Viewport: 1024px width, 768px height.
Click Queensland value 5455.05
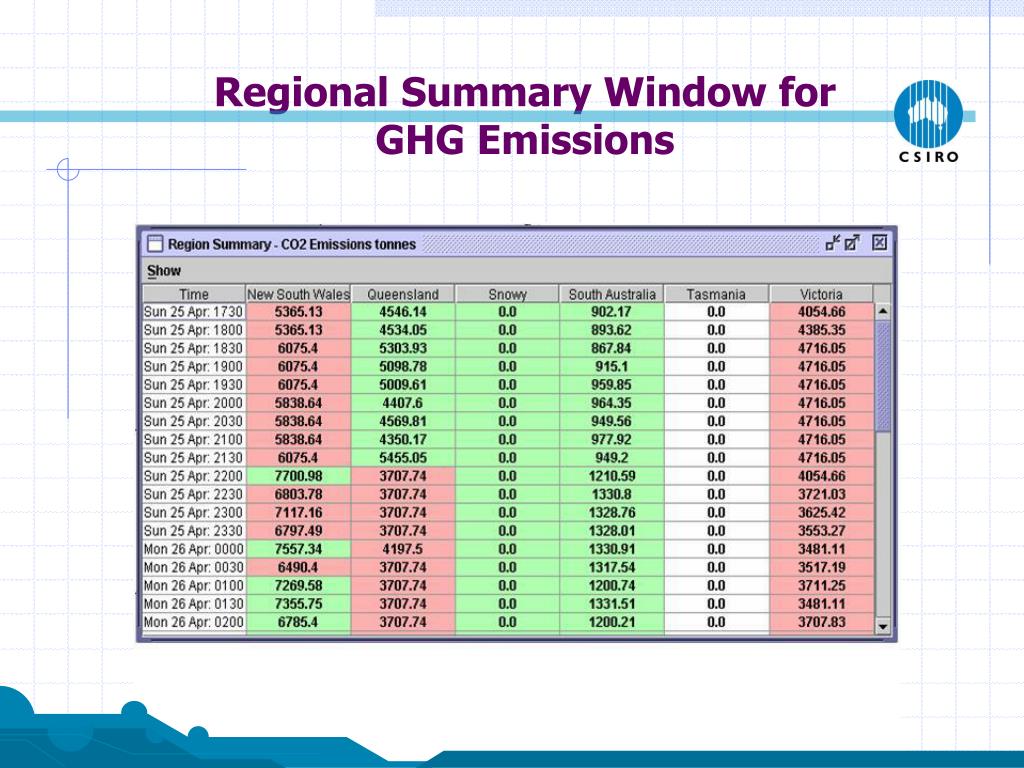pos(403,458)
